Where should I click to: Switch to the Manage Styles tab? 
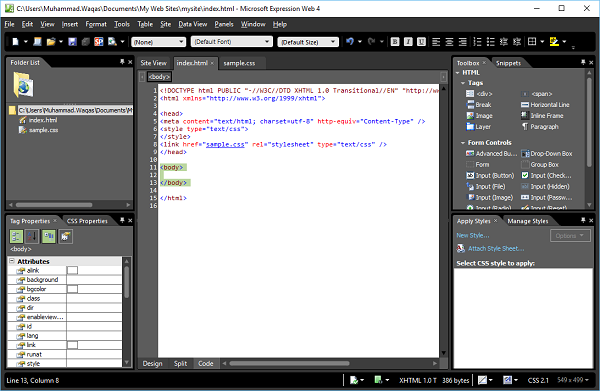pos(528,221)
